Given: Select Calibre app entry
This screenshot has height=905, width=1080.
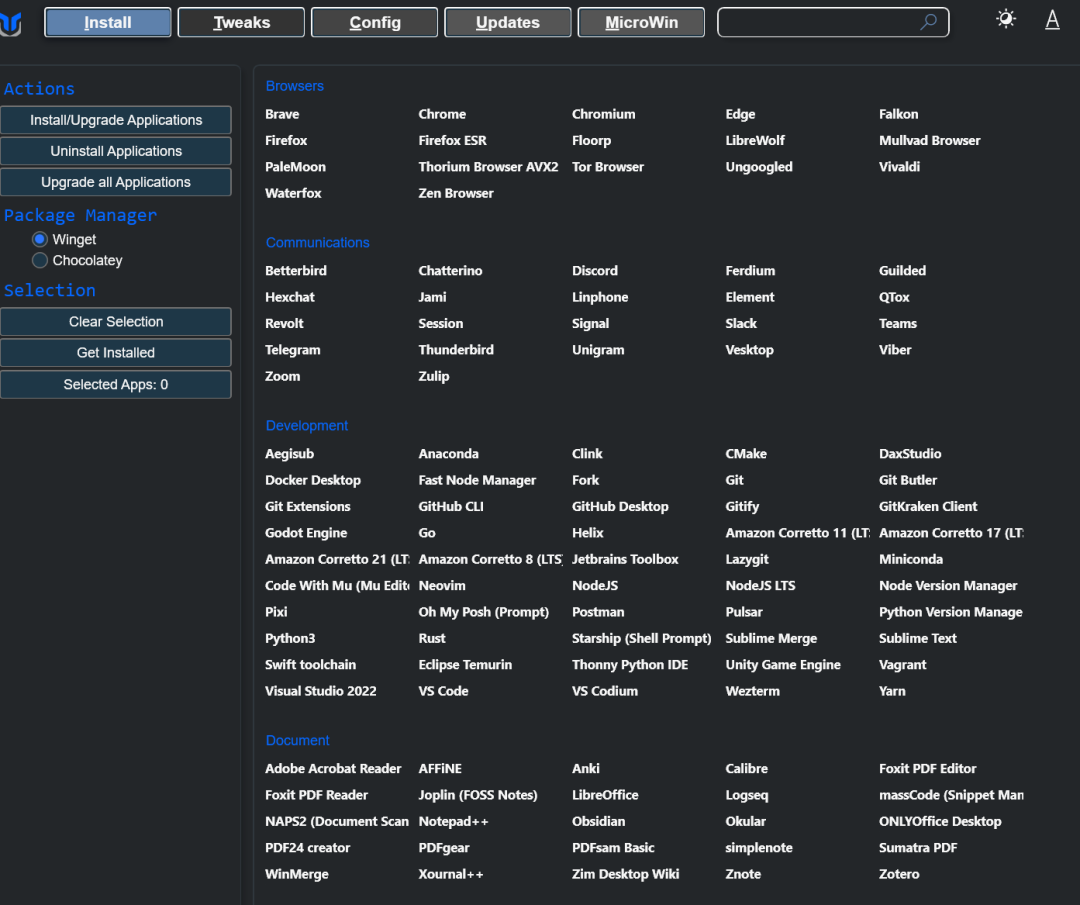Looking at the screenshot, I should 746,769.
